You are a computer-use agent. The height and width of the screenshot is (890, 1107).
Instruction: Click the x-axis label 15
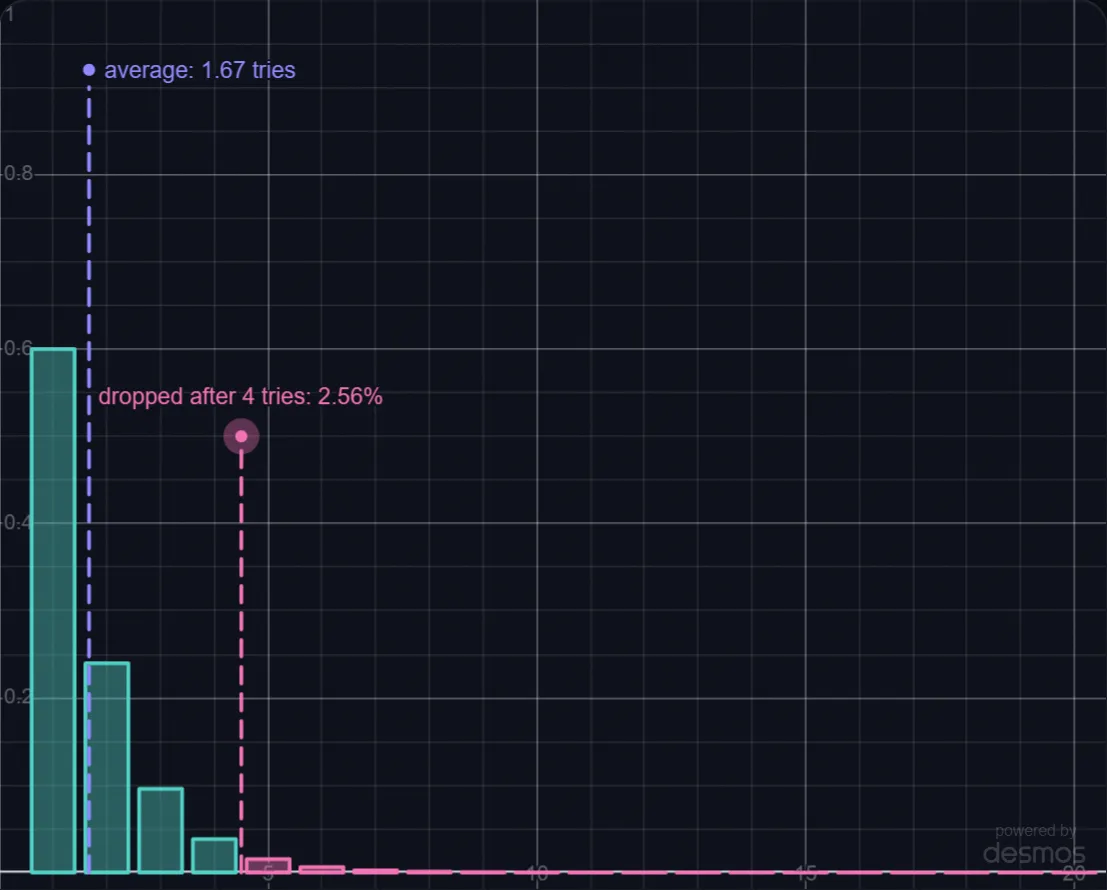[806, 874]
